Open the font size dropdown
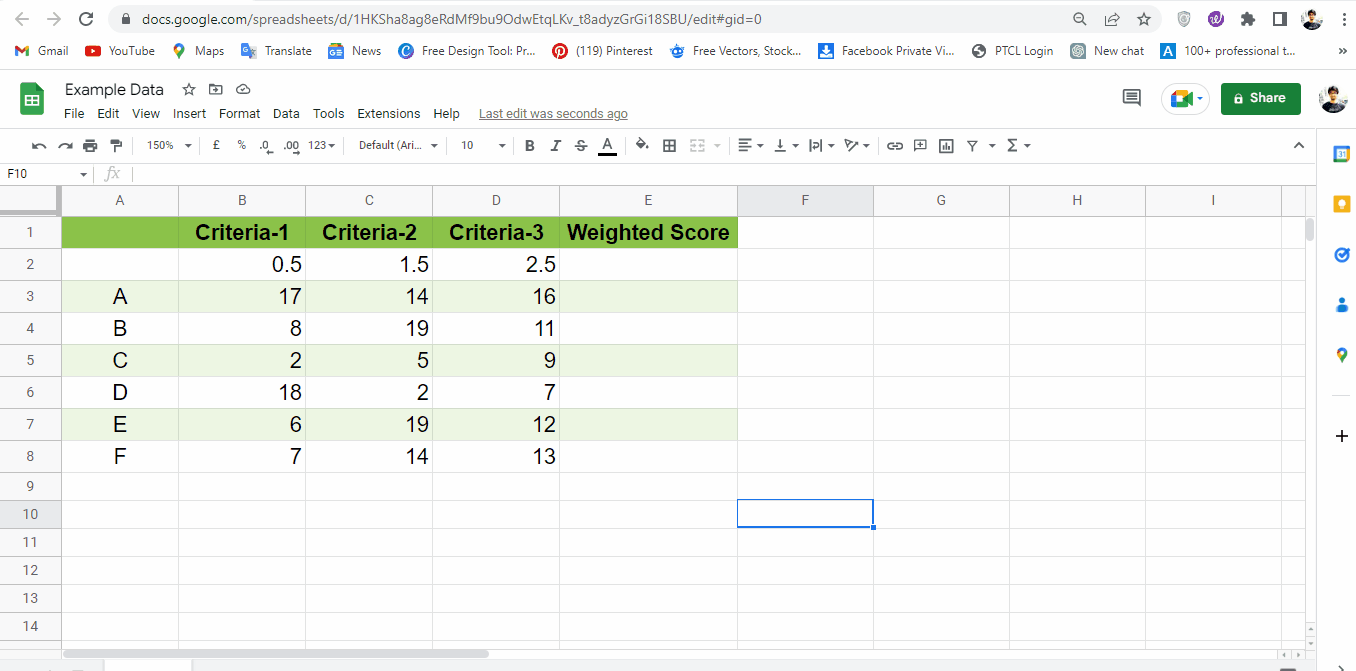The image size is (1356, 671). (480, 145)
